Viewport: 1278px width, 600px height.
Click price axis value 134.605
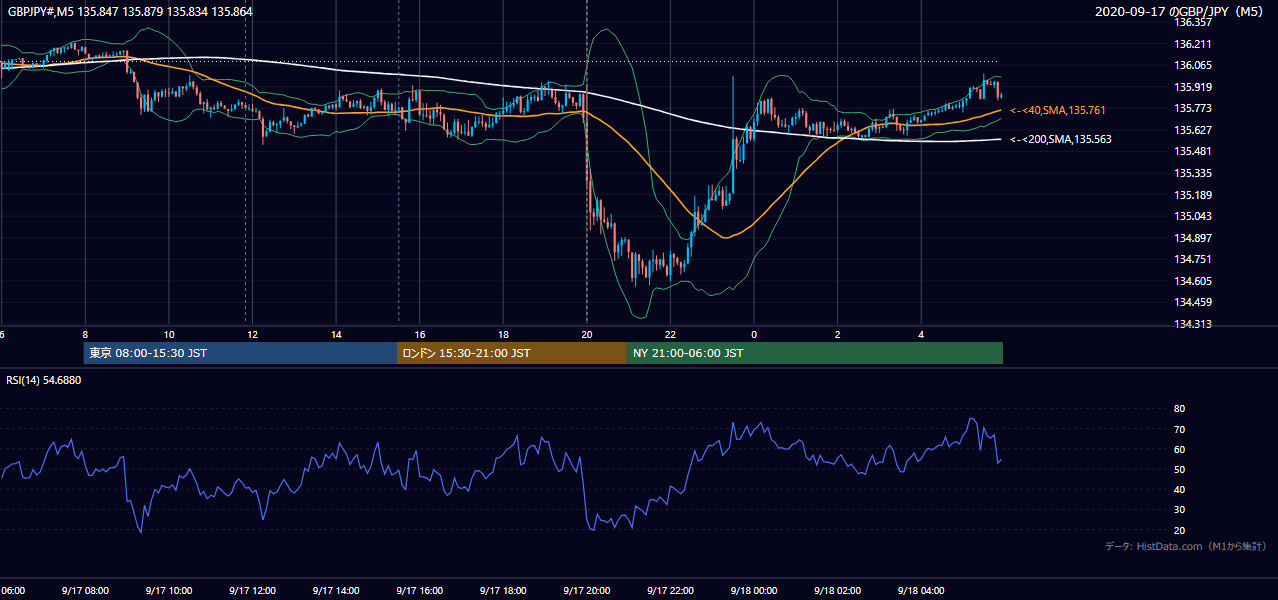tap(1193, 281)
